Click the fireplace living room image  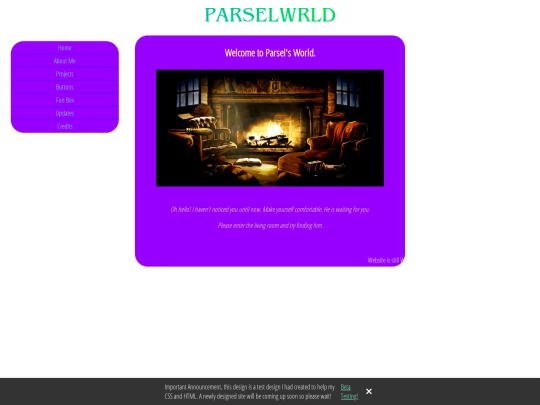pos(270,128)
